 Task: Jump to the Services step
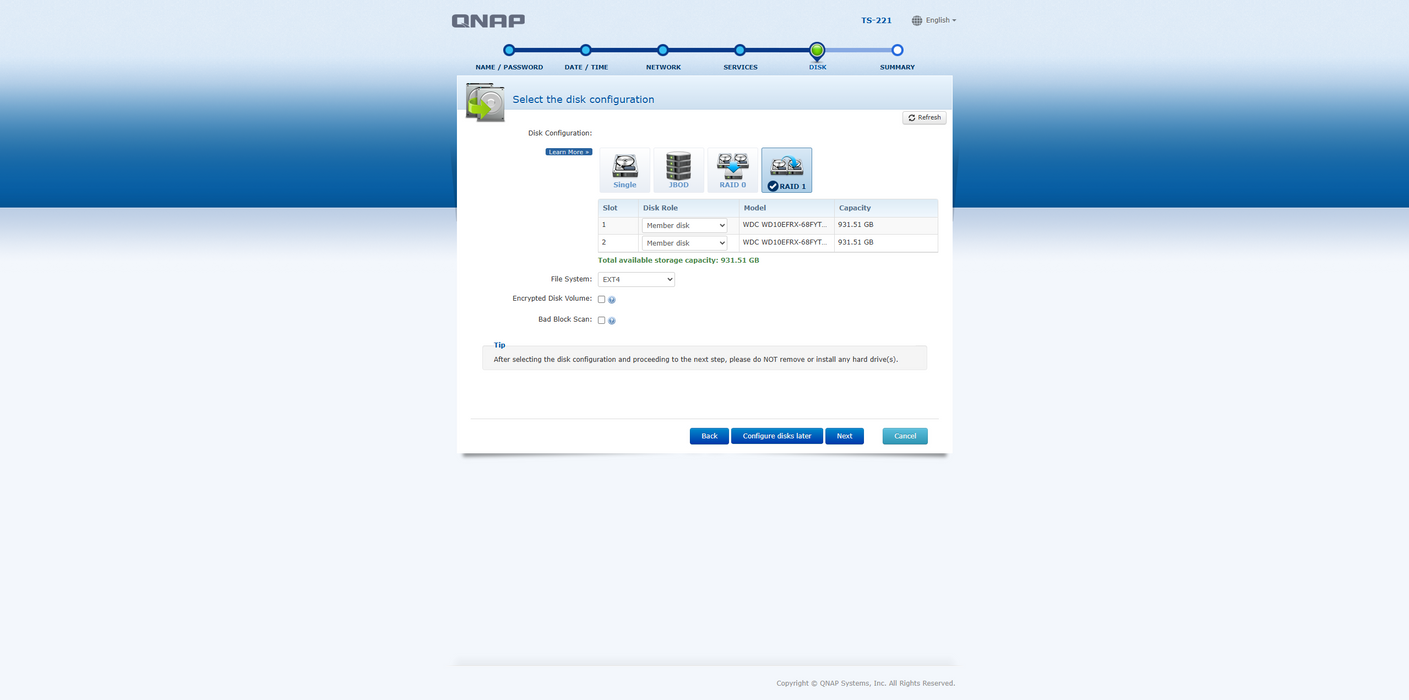click(740, 50)
